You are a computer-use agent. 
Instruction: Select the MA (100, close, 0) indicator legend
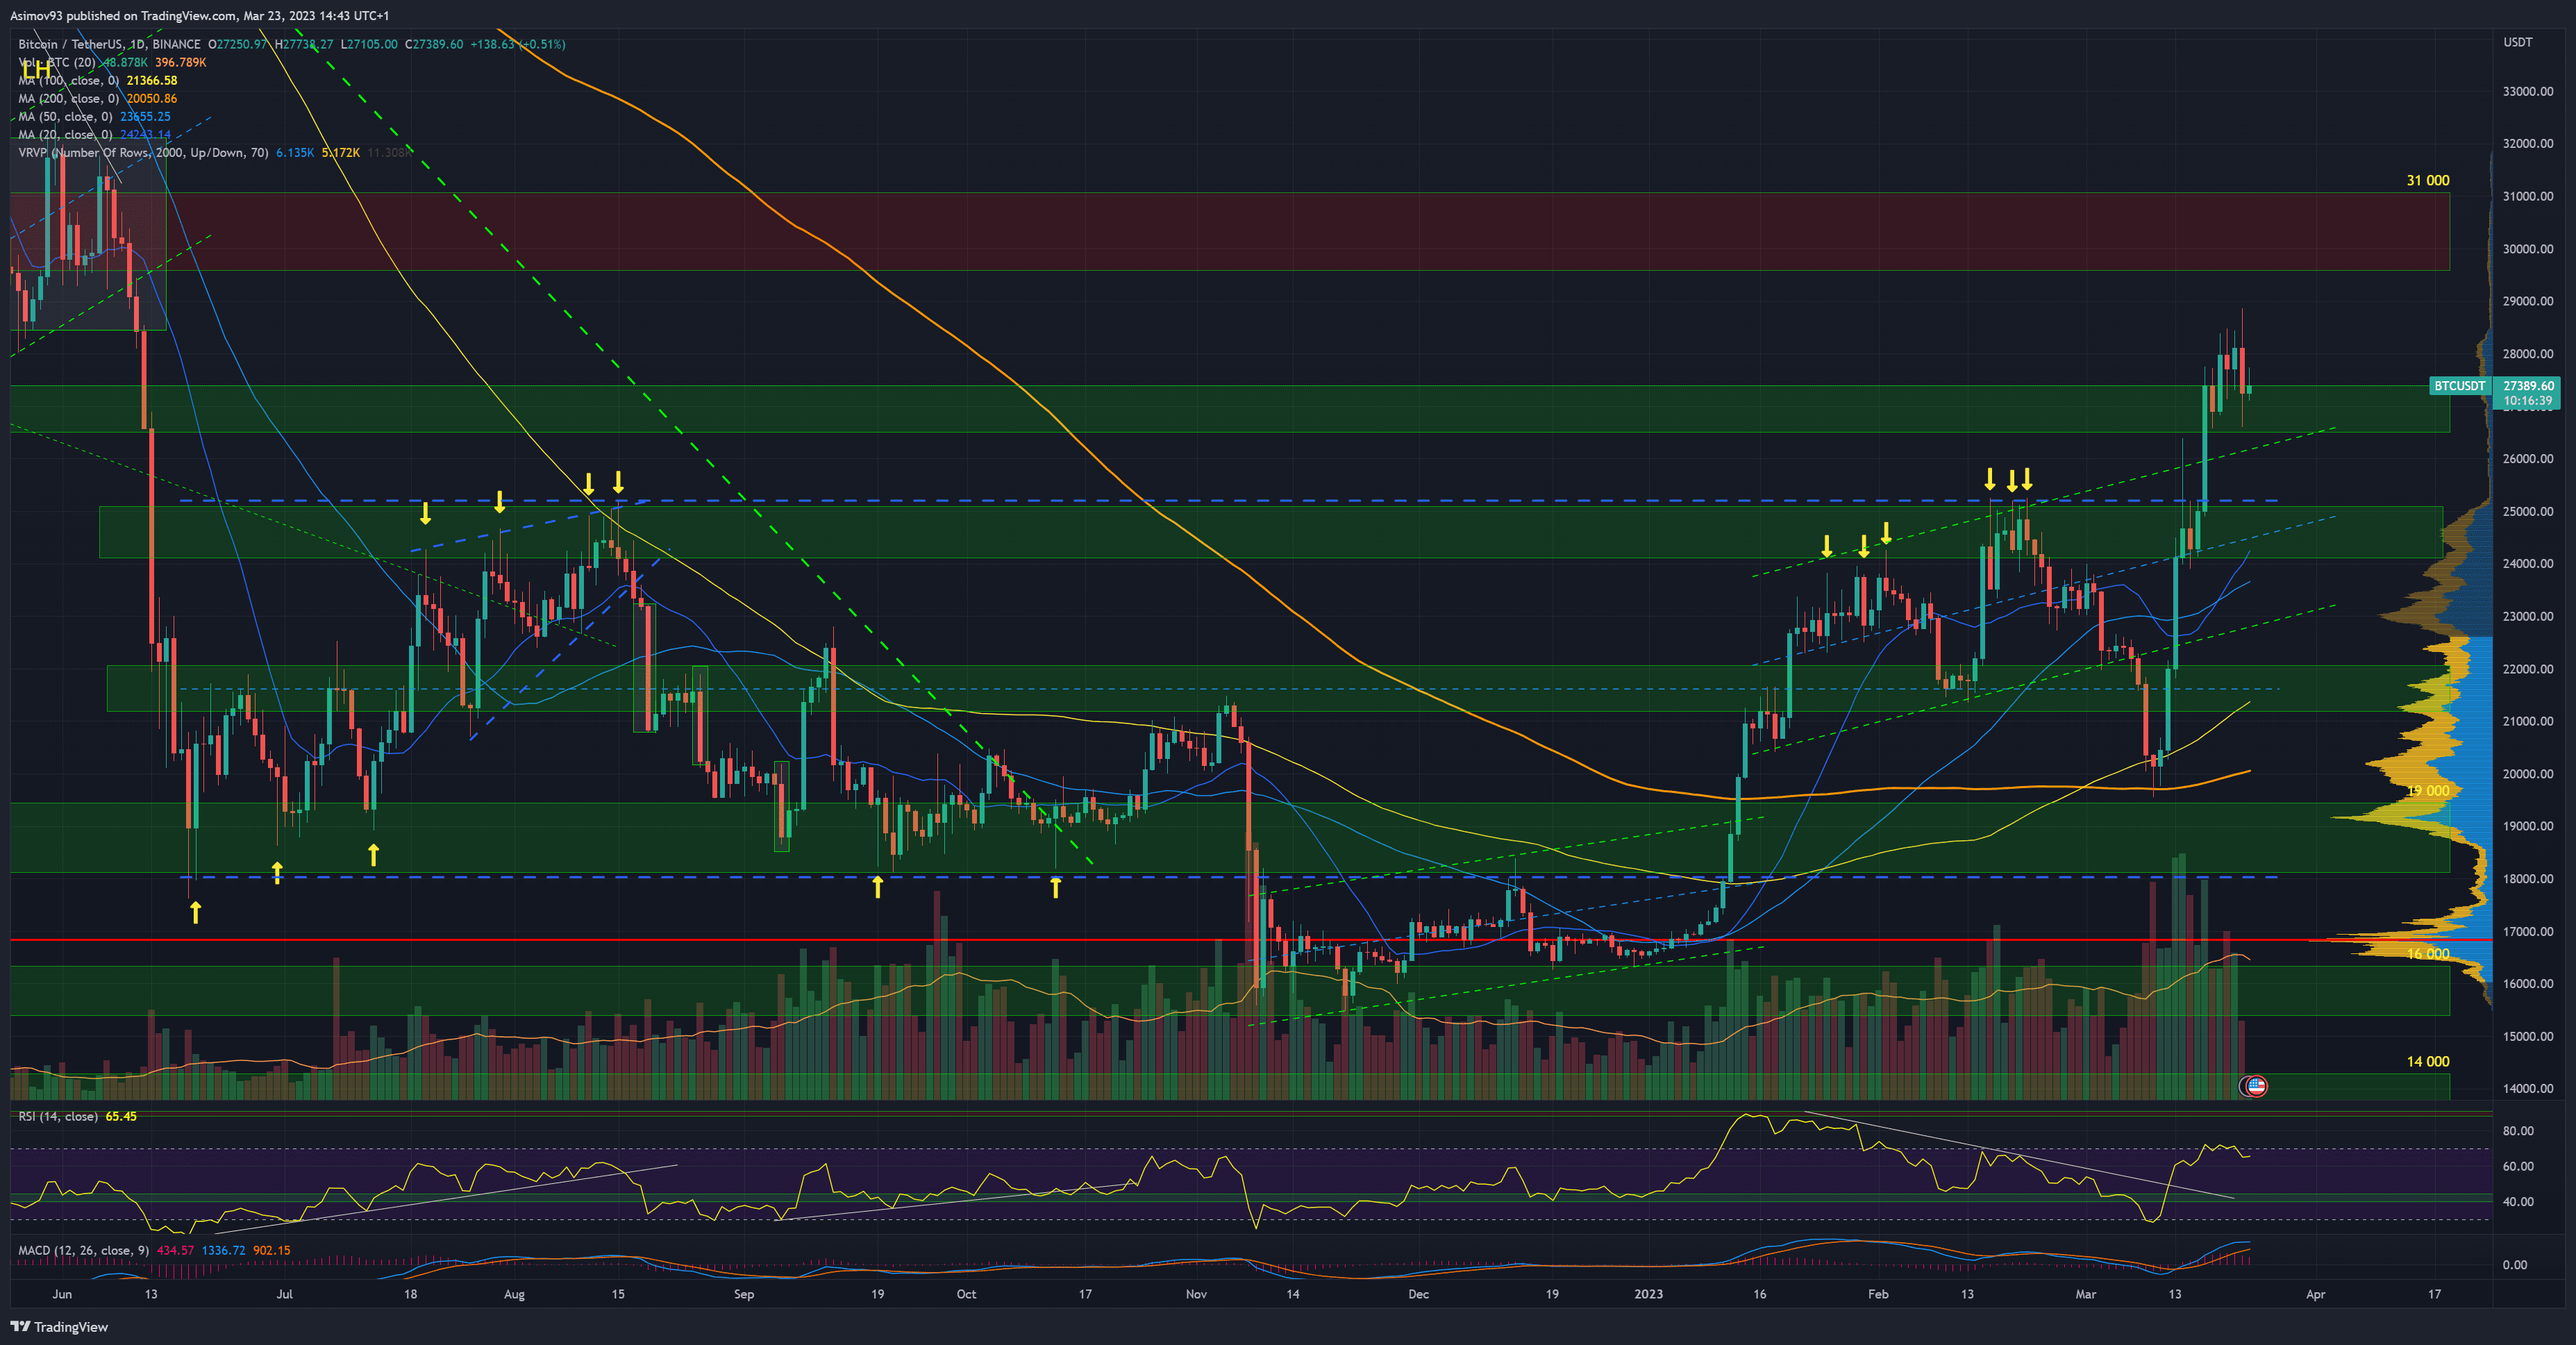tap(68, 81)
